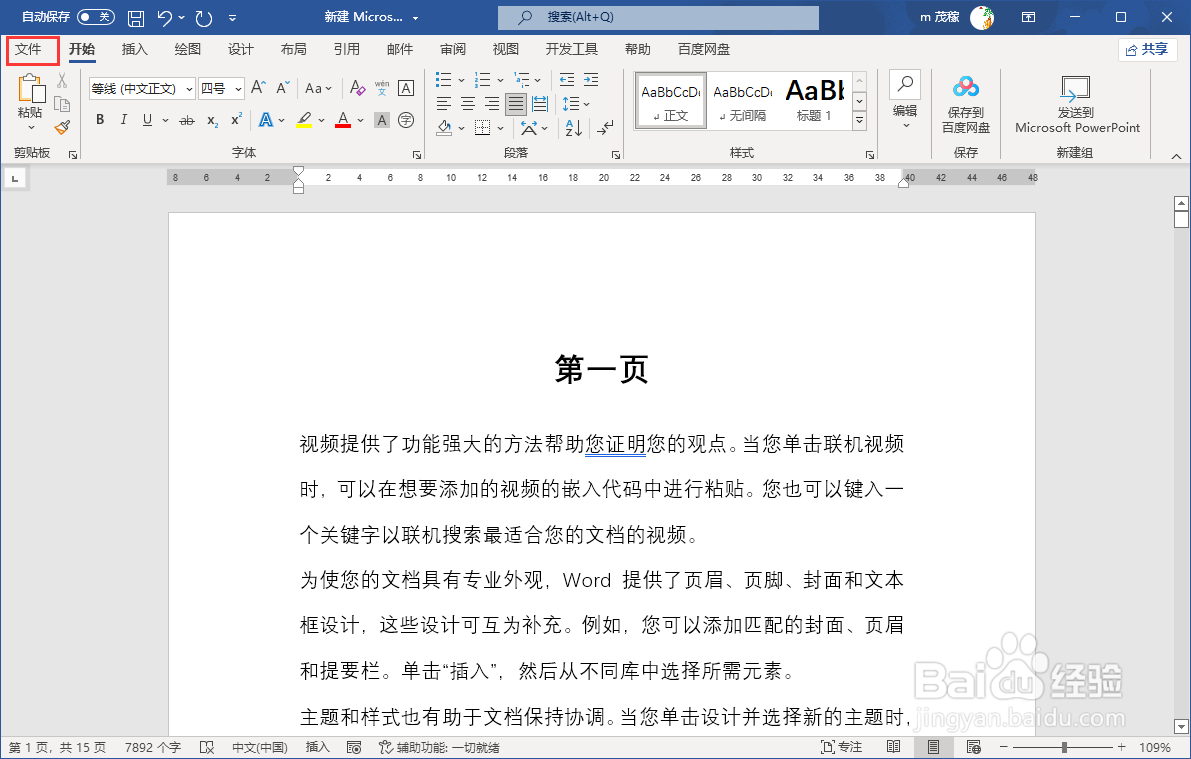The image size is (1191, 759).
Task: Click the enclosed character icon
Action: click(406, 120)
